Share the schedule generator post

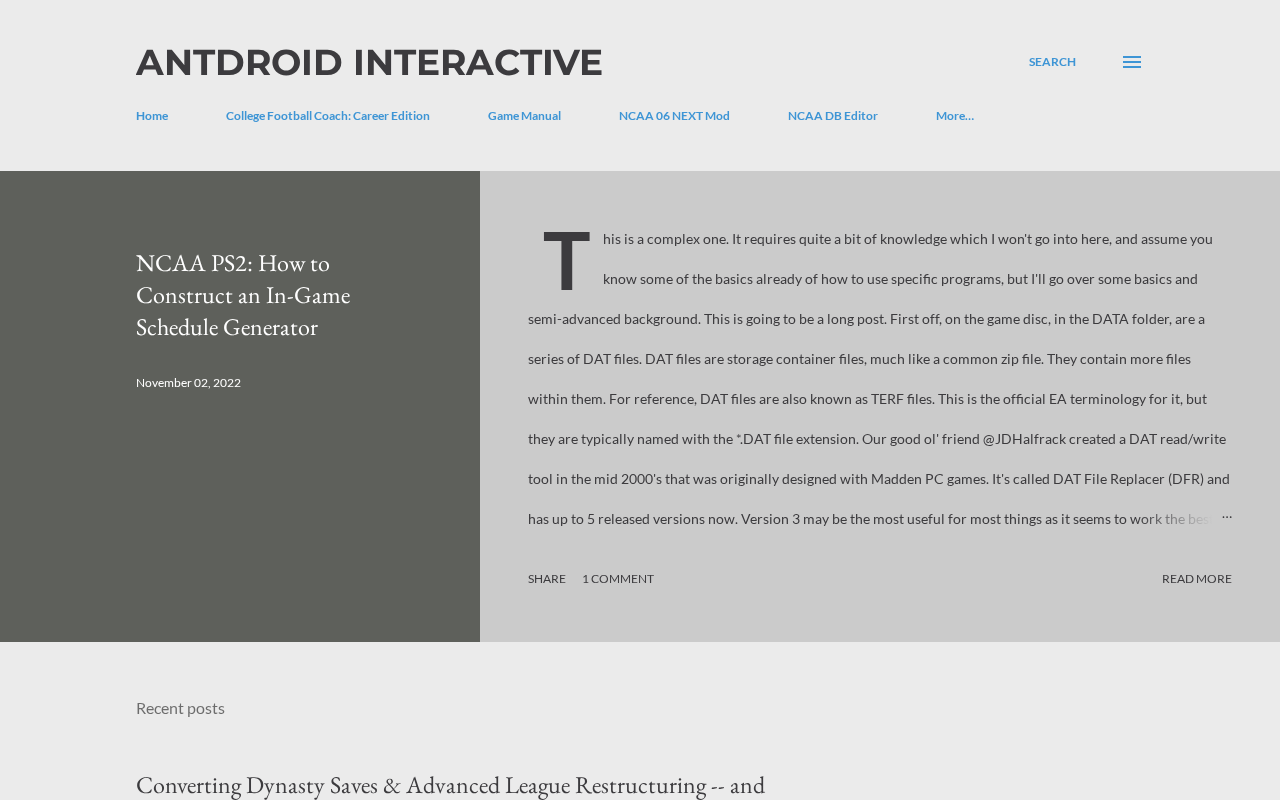click(x=547, y=579)
